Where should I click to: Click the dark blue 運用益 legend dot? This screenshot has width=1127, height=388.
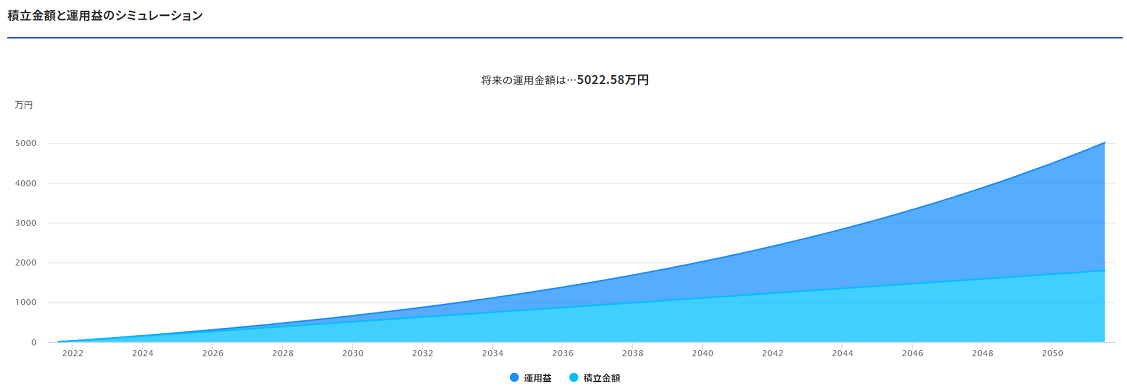click(514, 378)
